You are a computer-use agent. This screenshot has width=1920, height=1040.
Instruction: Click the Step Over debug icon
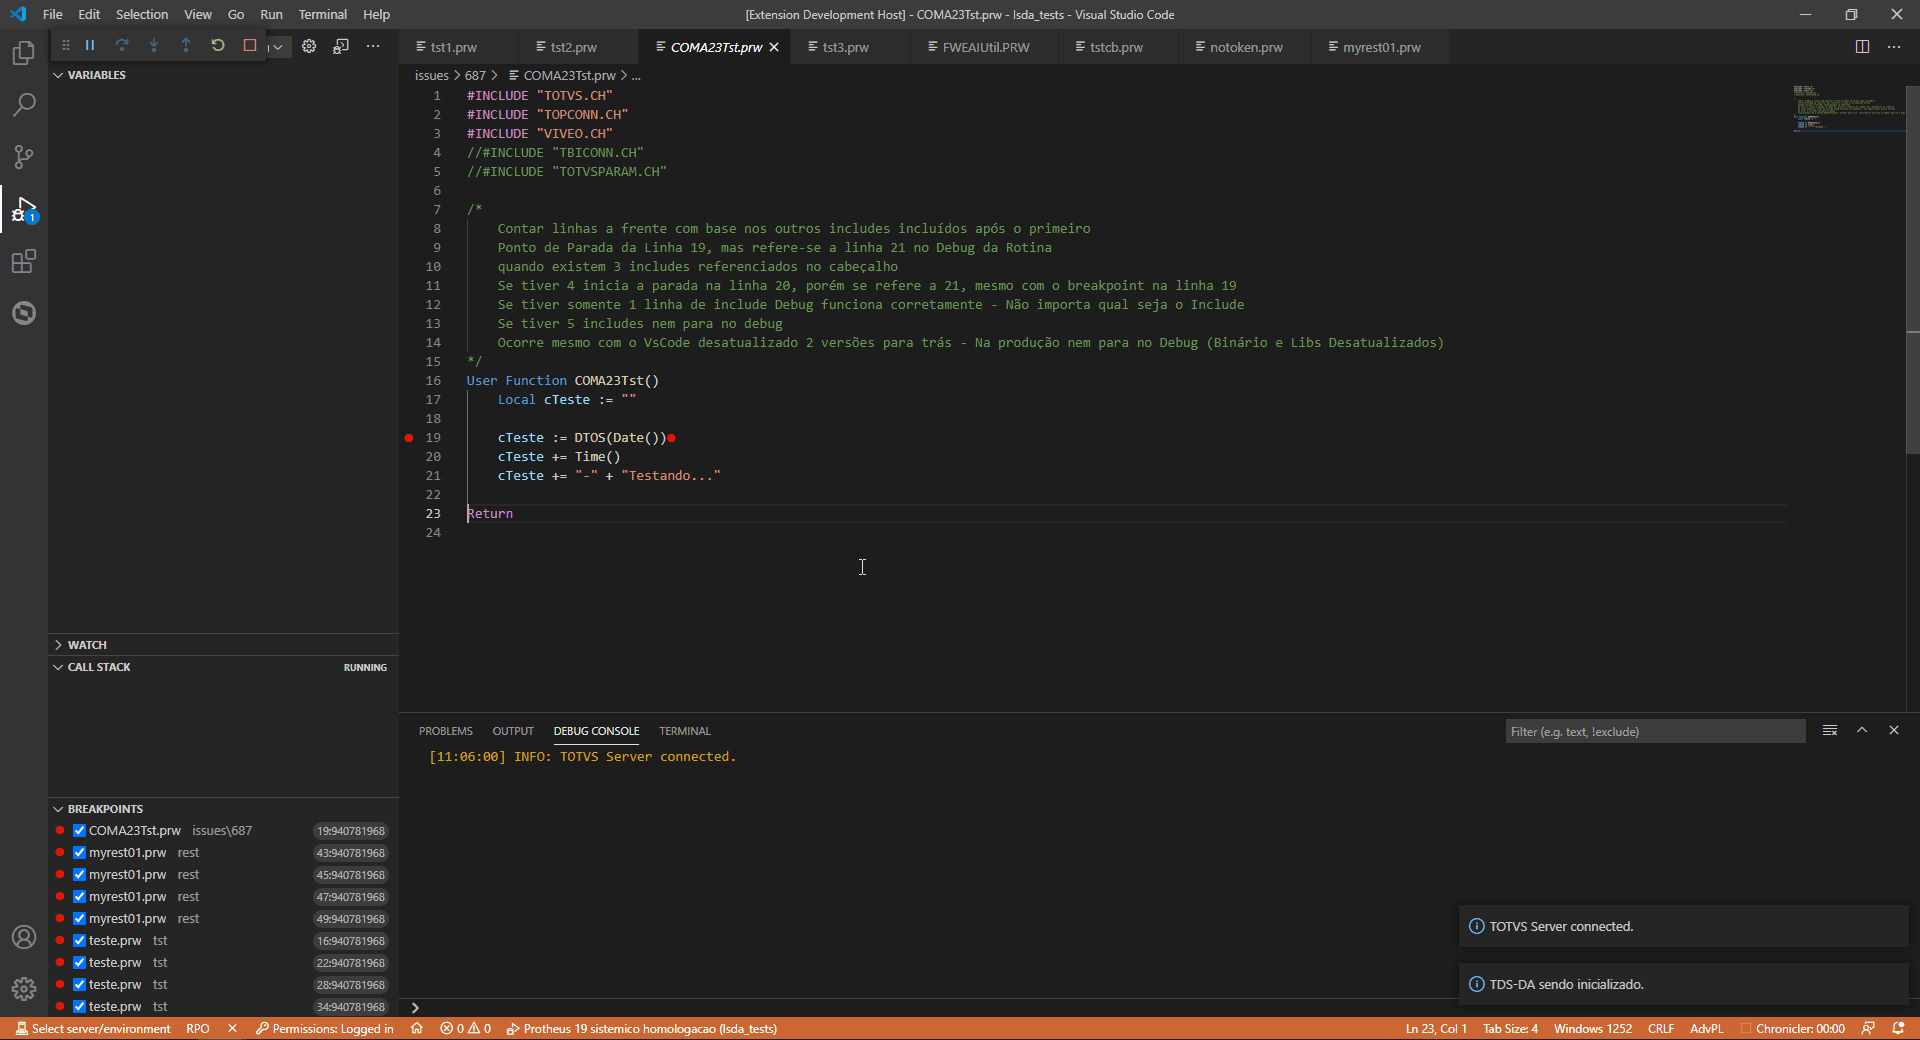tap(122, 45)
